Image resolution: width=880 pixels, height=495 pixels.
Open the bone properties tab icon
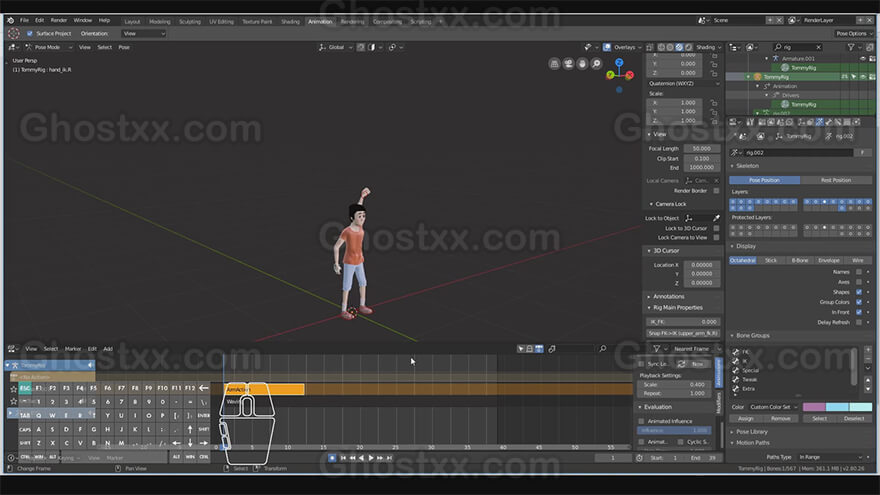[x=828, y=122]
